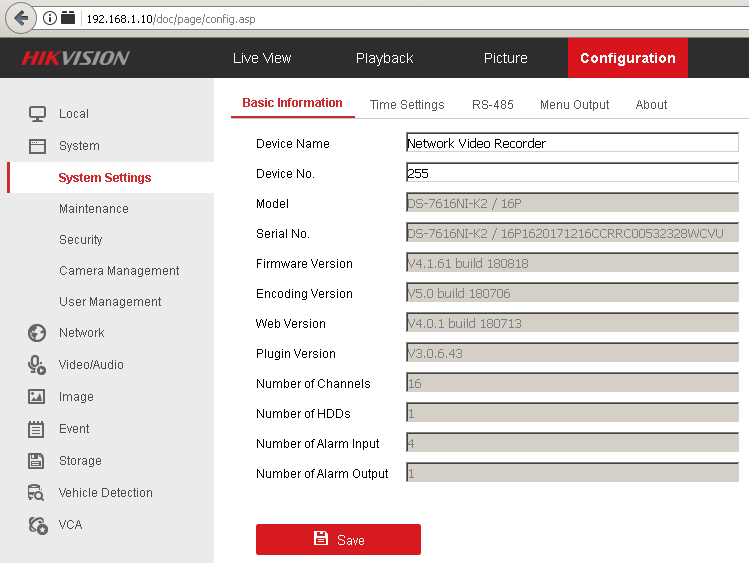Click the Network globe icon
Screen dimensions: 749x563
pyautogui.click(x=37, y=333)
